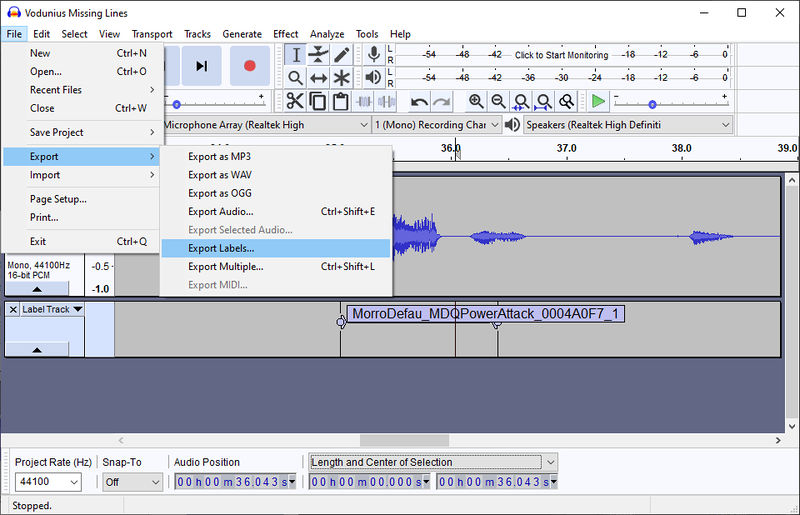The height and width of the screenshot is (515, 800).
Task: Choose Export as MP3
Action: 276,157
